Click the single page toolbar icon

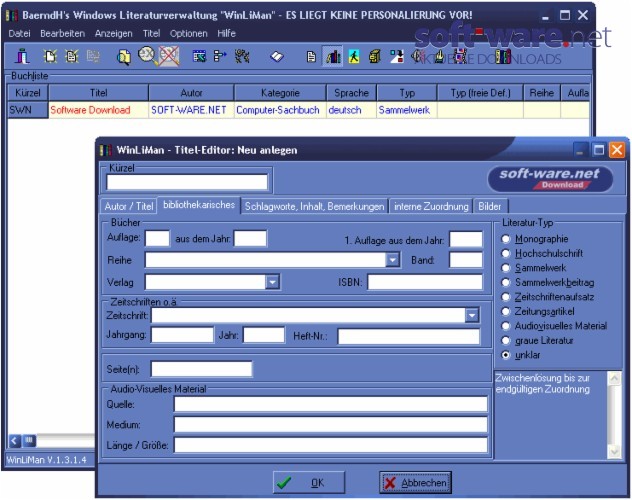pyautogui.click(x=311, y=56)
